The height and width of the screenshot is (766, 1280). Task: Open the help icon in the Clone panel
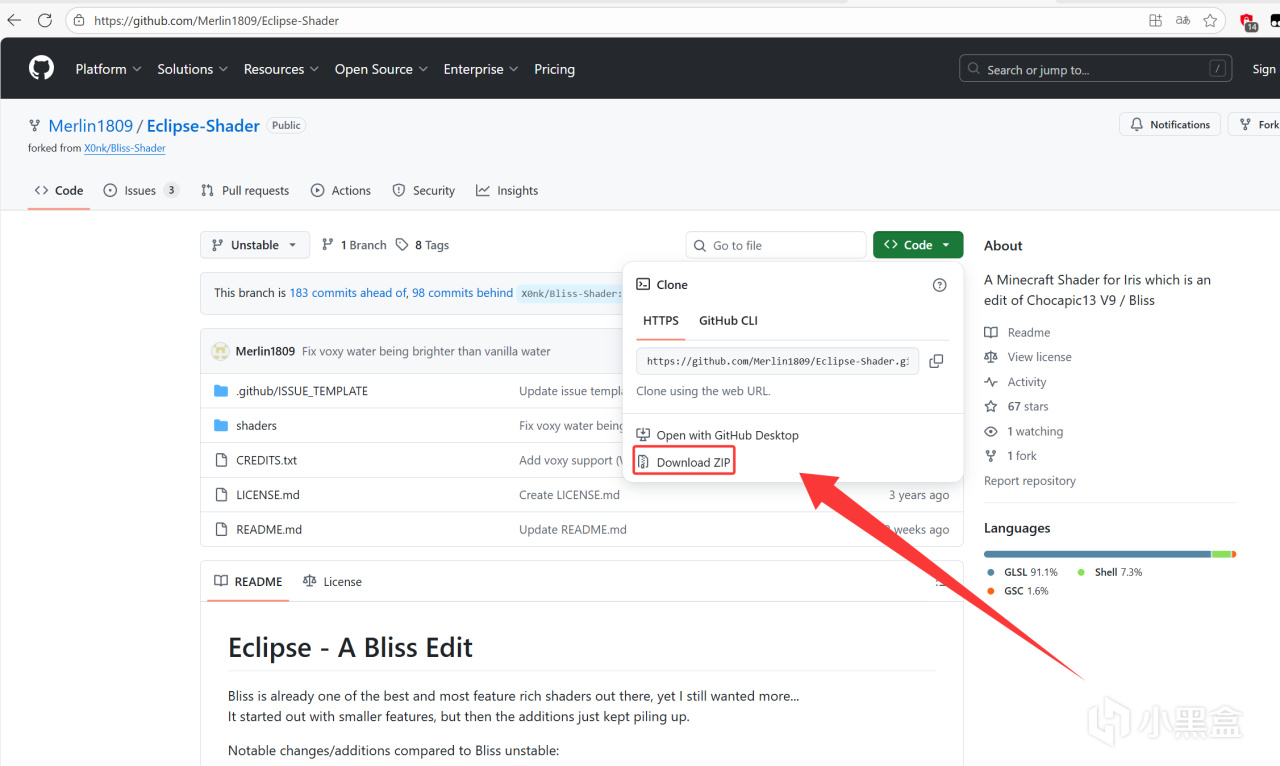939,285
